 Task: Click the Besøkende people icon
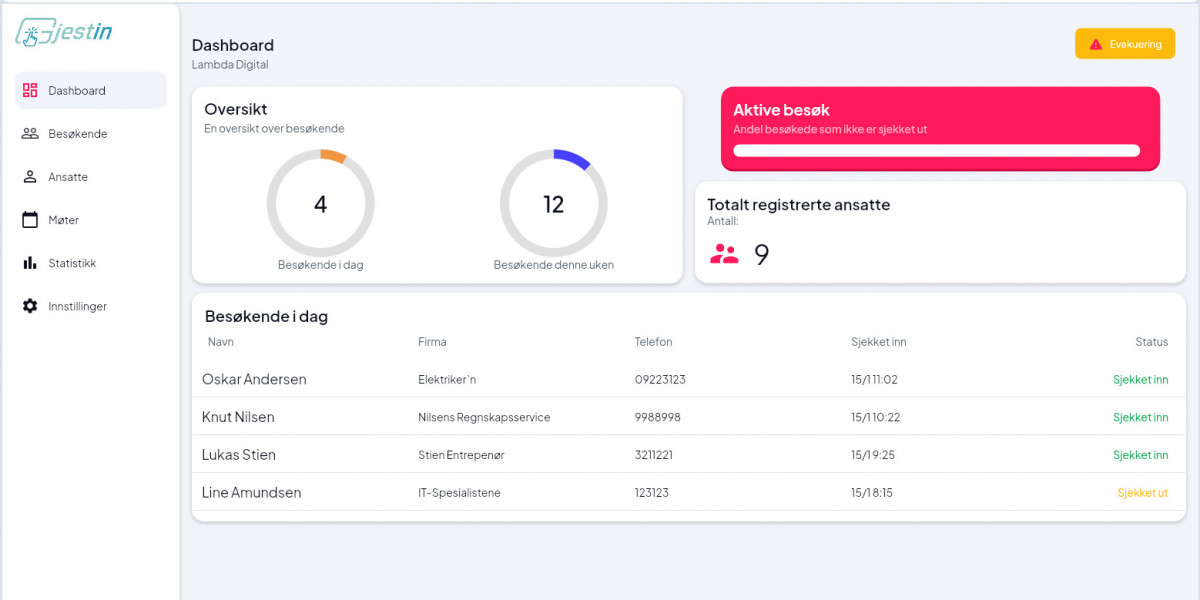[x=30, y=134]
